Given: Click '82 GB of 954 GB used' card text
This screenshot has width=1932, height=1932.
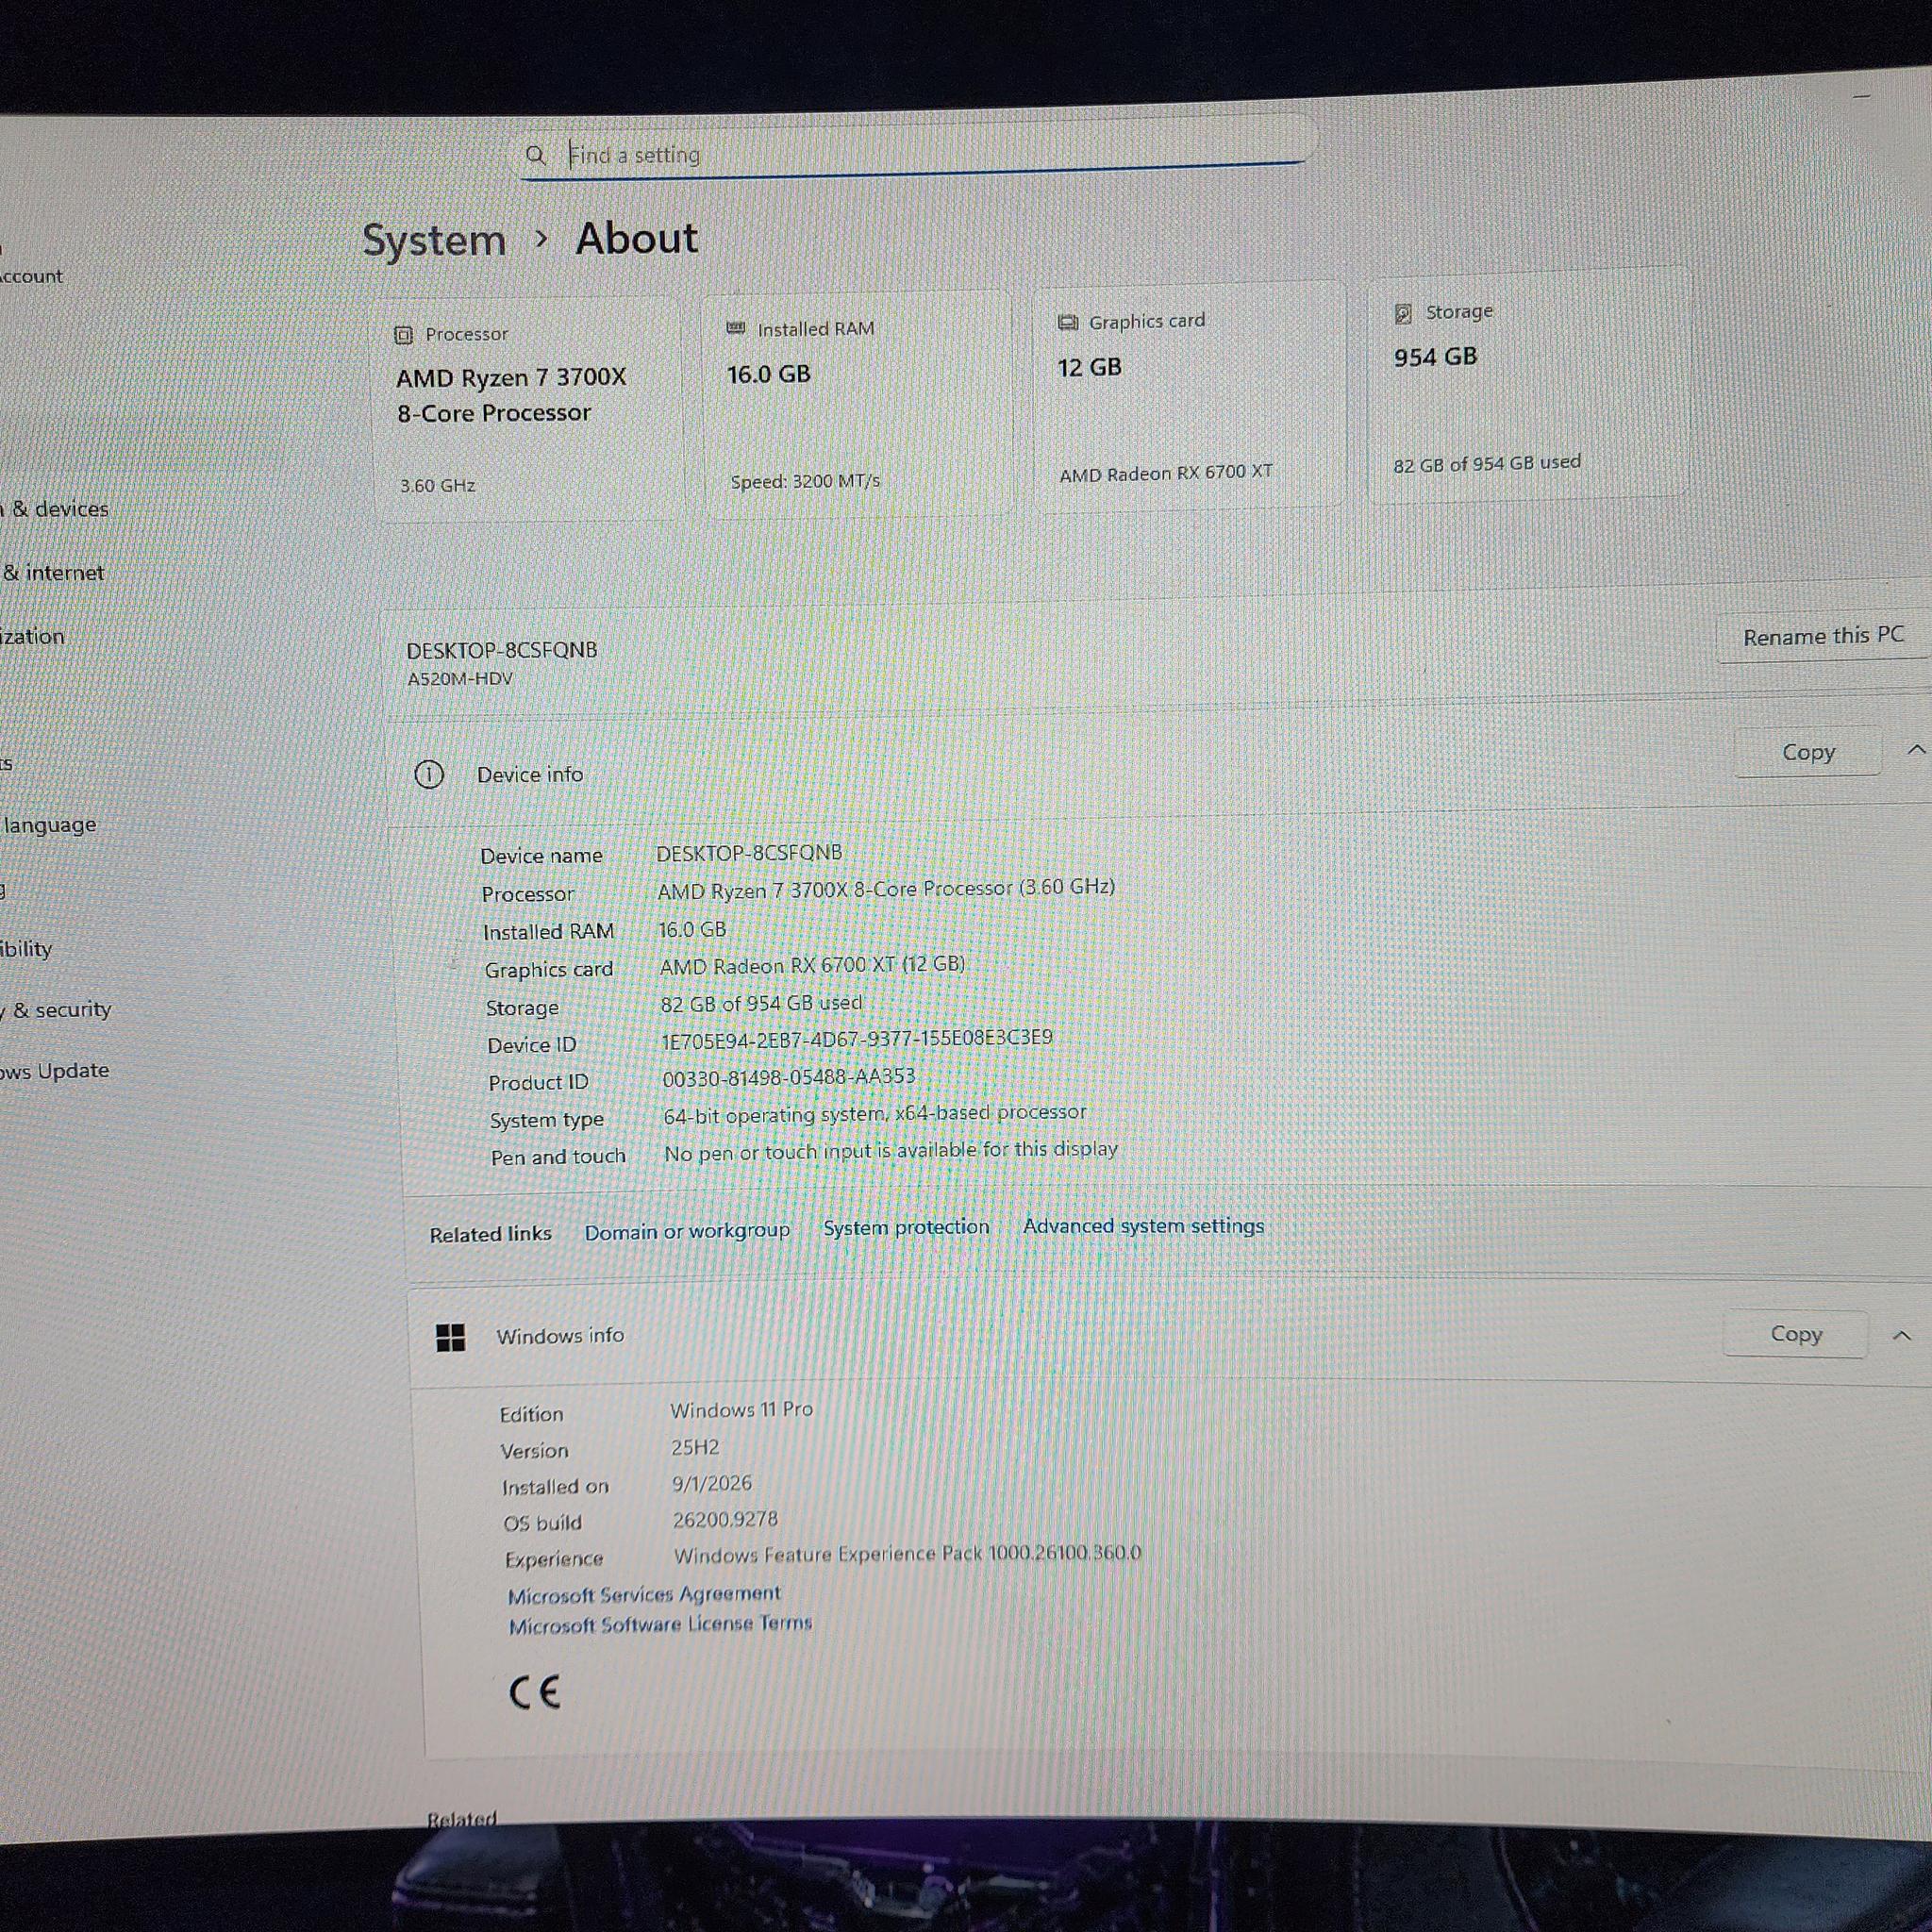Looking at the screenshot, I should [1487, 464].
